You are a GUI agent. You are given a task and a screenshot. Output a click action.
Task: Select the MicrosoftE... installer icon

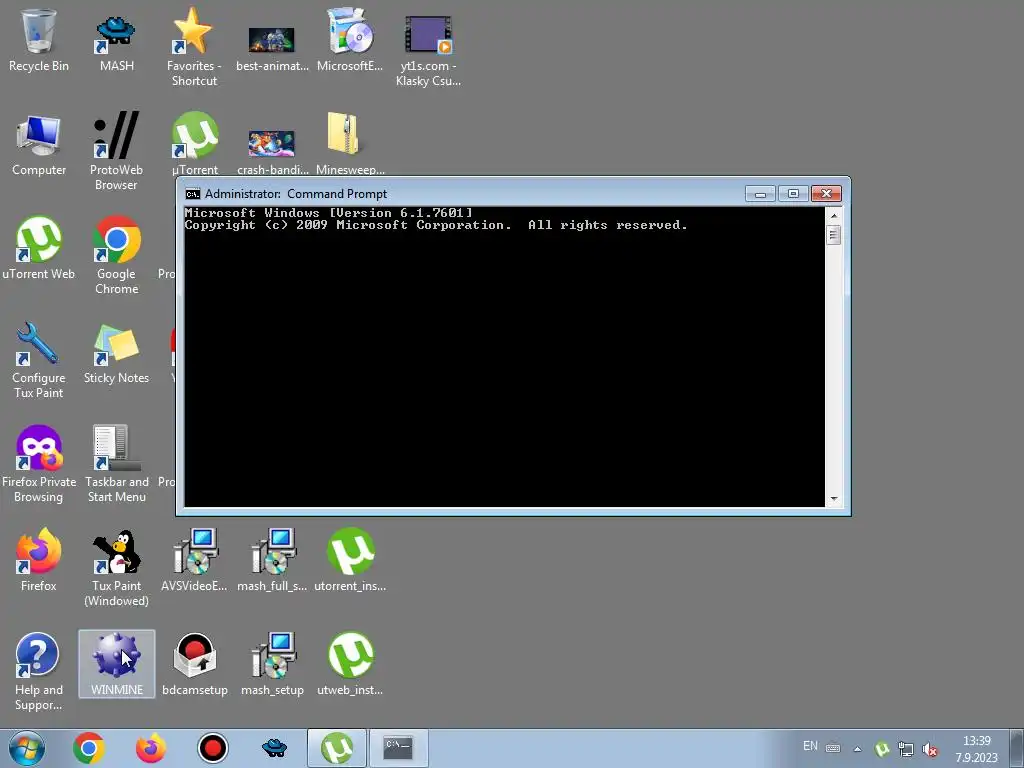[349, 40]
